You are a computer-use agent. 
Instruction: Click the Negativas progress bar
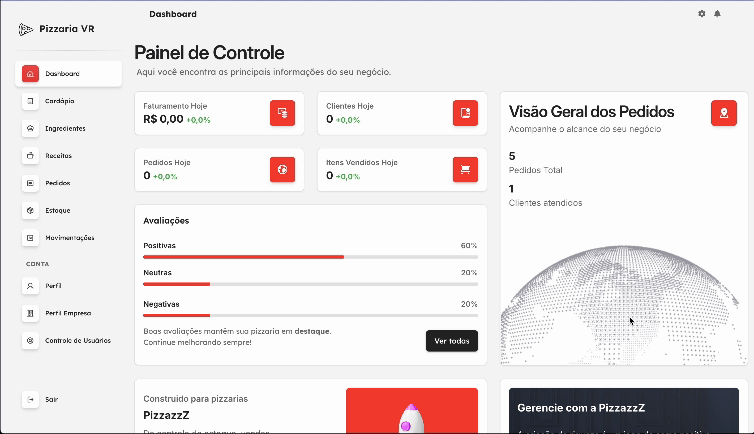(x=310, y=316)
